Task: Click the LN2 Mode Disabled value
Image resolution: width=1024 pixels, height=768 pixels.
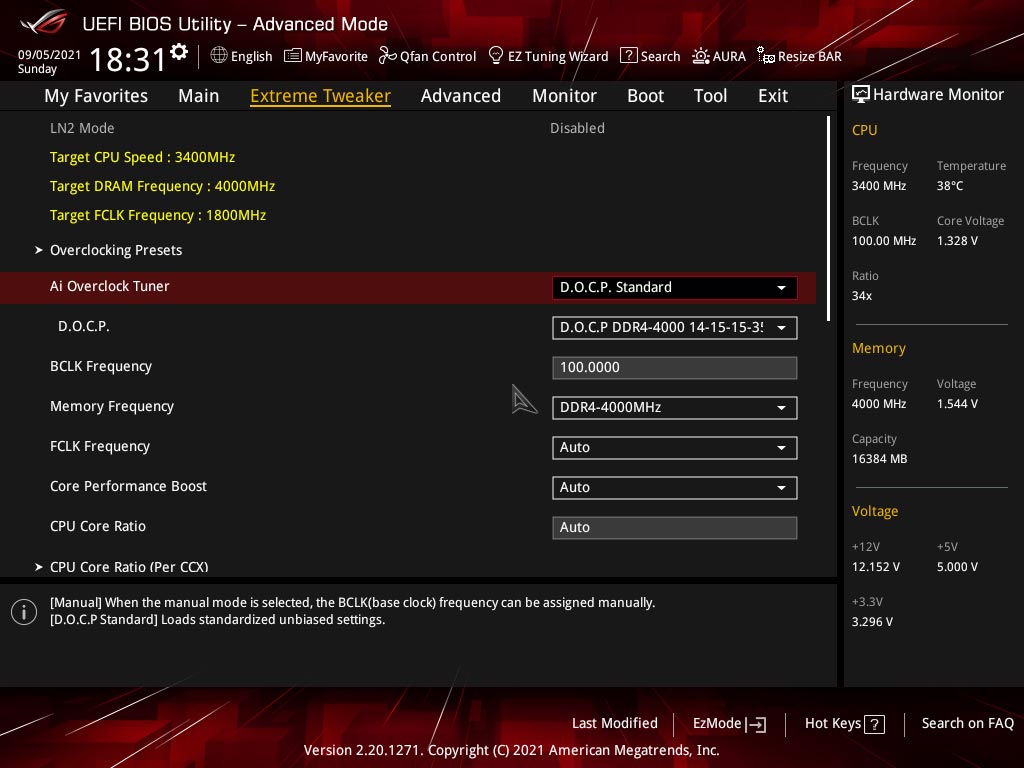Action: tap(577, 128)
